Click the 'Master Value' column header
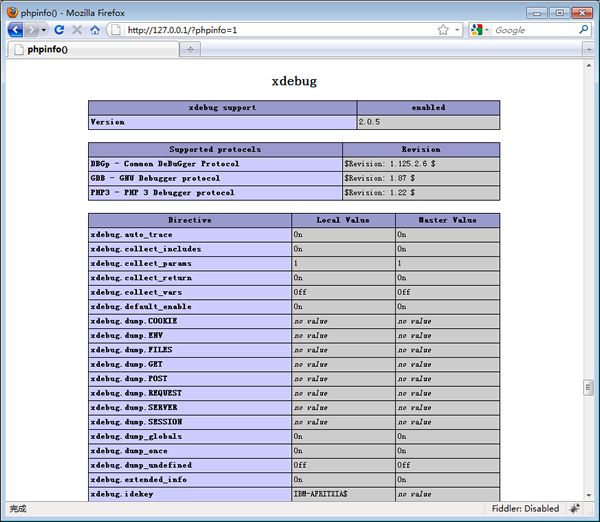 tap(447, 220)
